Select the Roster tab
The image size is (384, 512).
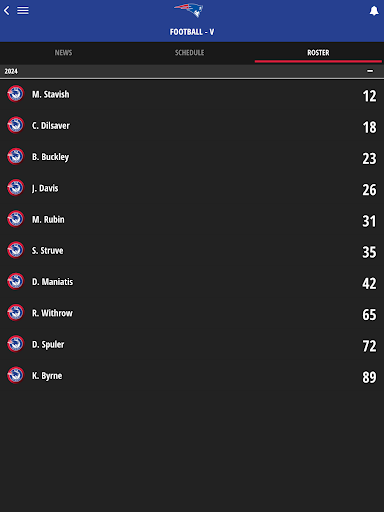tap(318, 53)
